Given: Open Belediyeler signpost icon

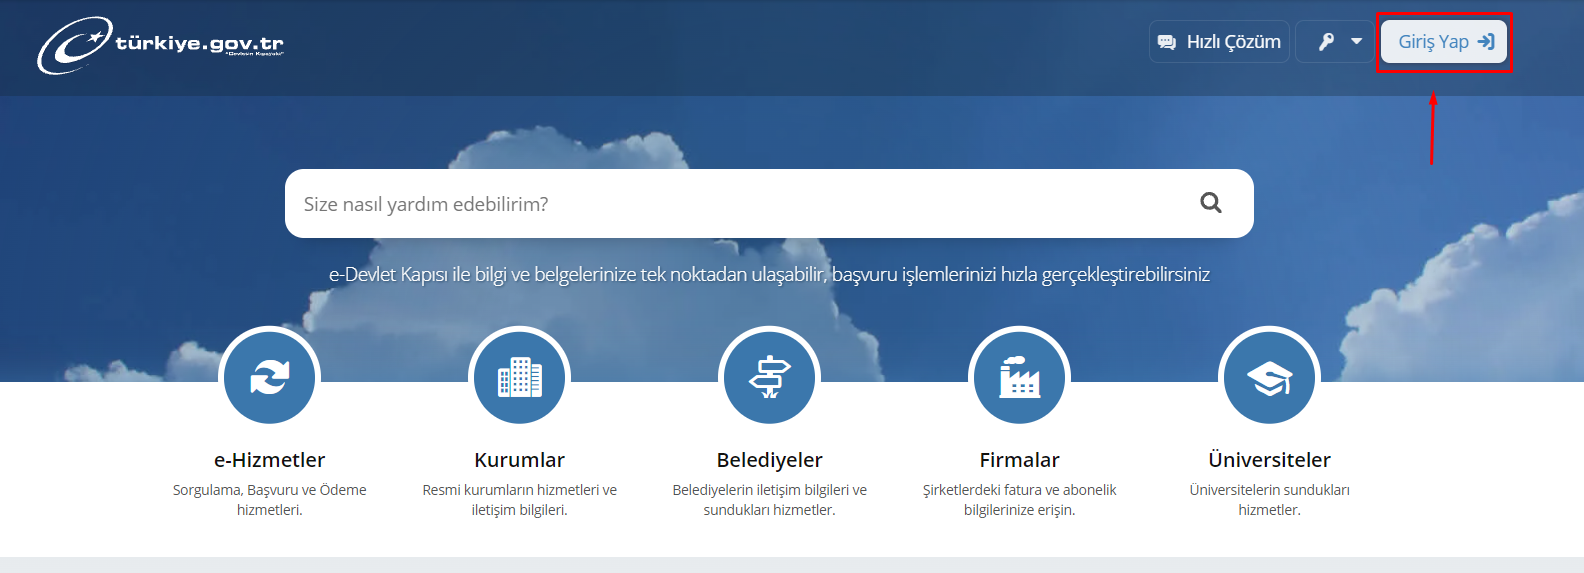Looking at the screenshot, I should point(770,378).
